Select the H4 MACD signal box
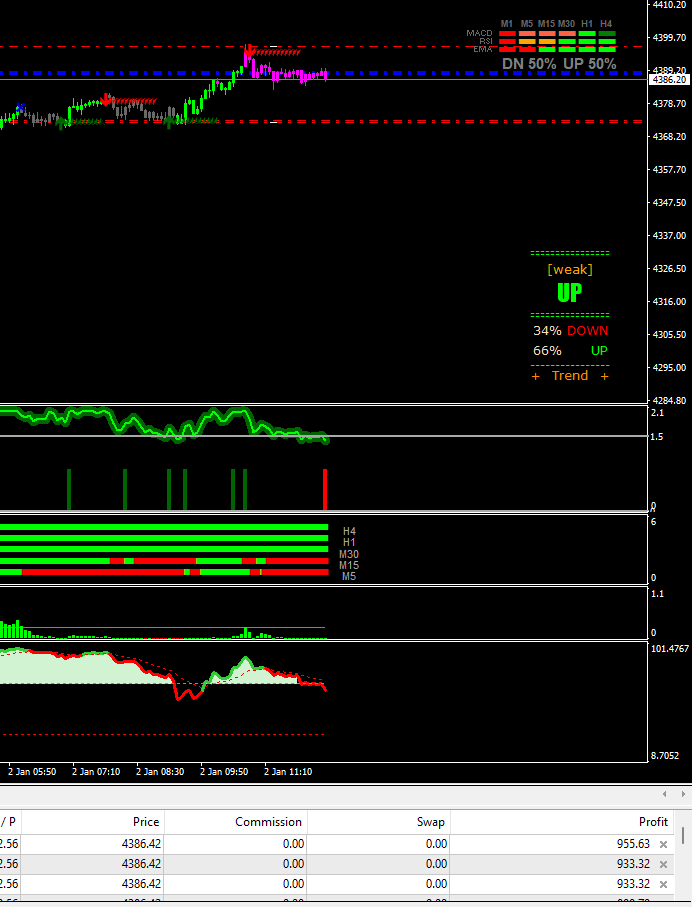Viewport: 692px width, 907px height. coord(606,34)
